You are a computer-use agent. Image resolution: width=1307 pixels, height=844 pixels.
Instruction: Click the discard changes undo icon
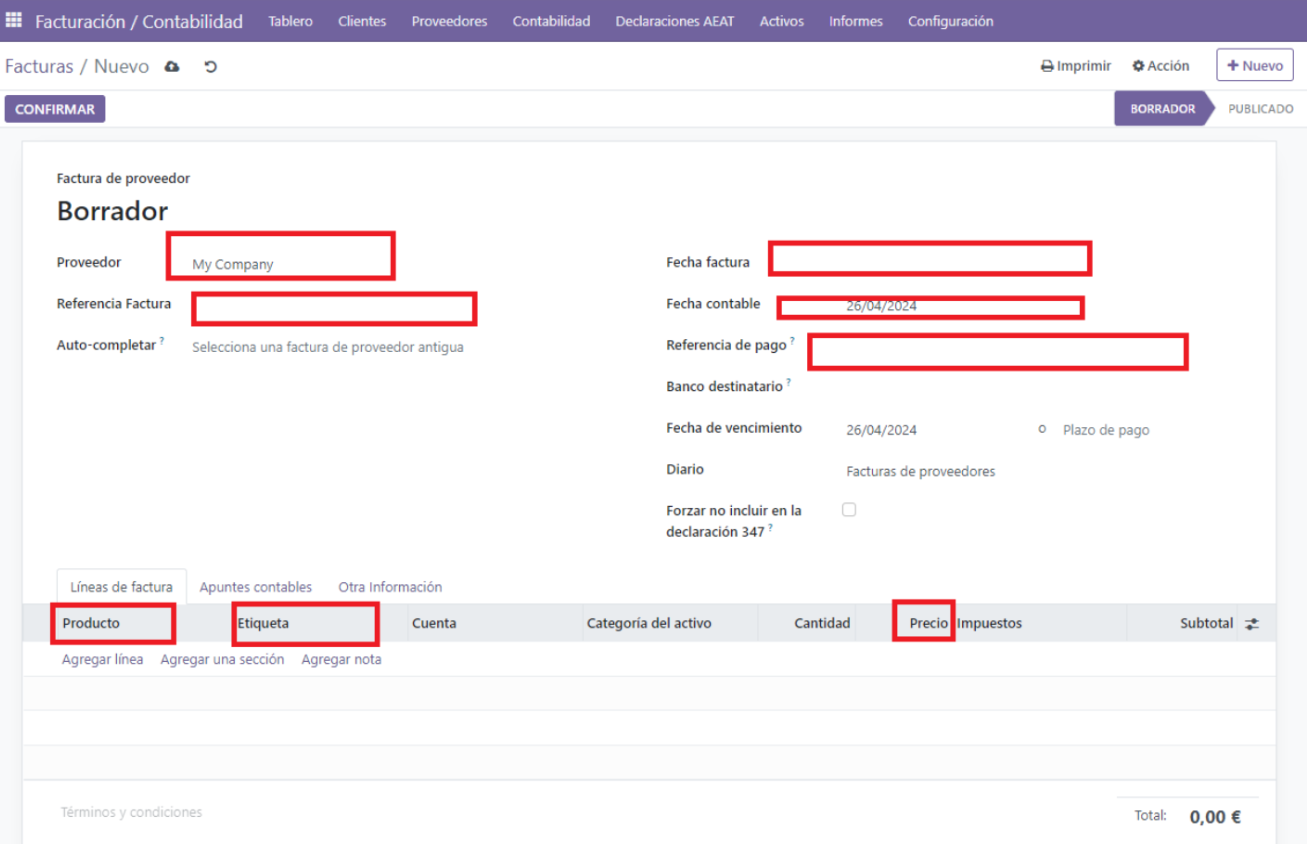pos(210,67)
